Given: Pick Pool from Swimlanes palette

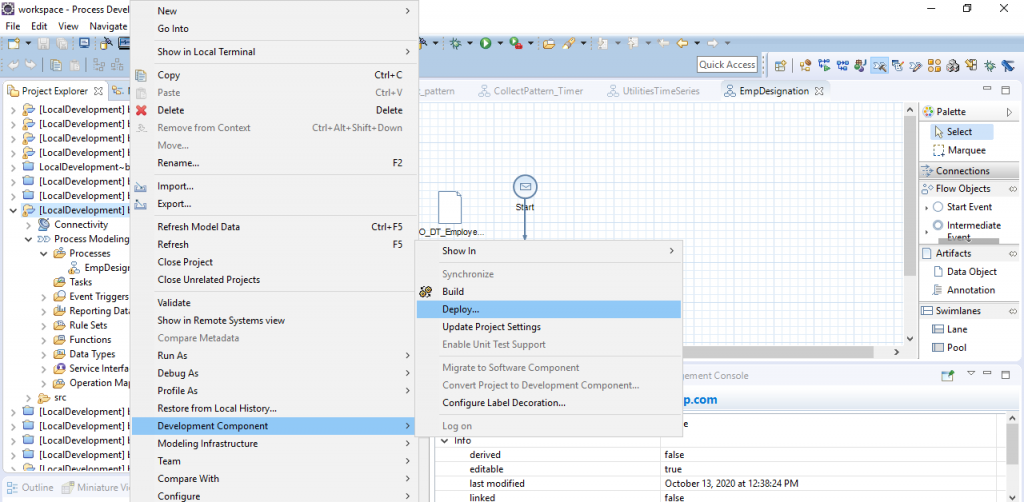Looking at the screenshot, I should point(950,347).
